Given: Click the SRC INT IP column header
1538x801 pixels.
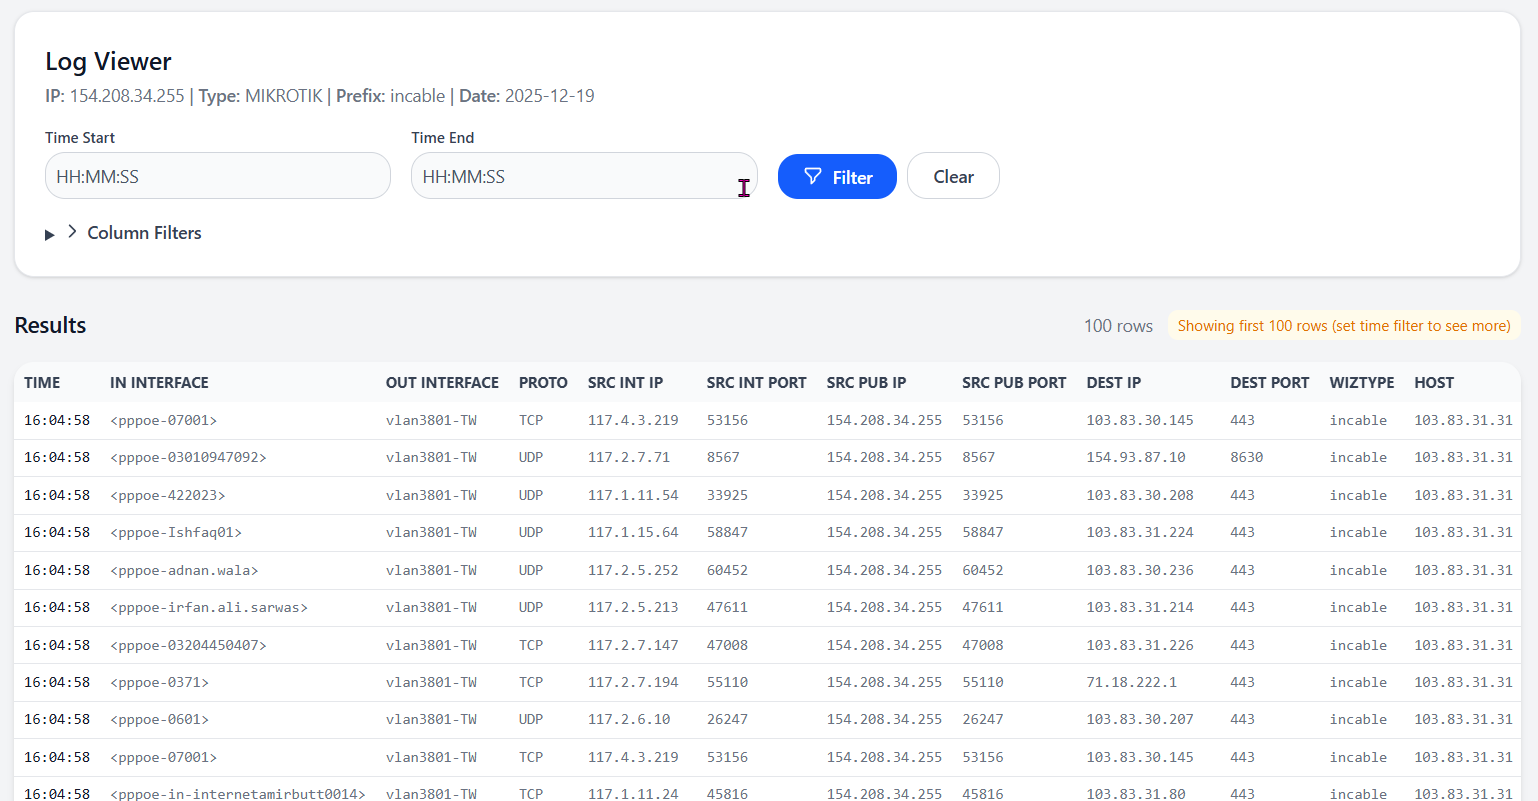Looking at the screenshot, I should 625,383.
